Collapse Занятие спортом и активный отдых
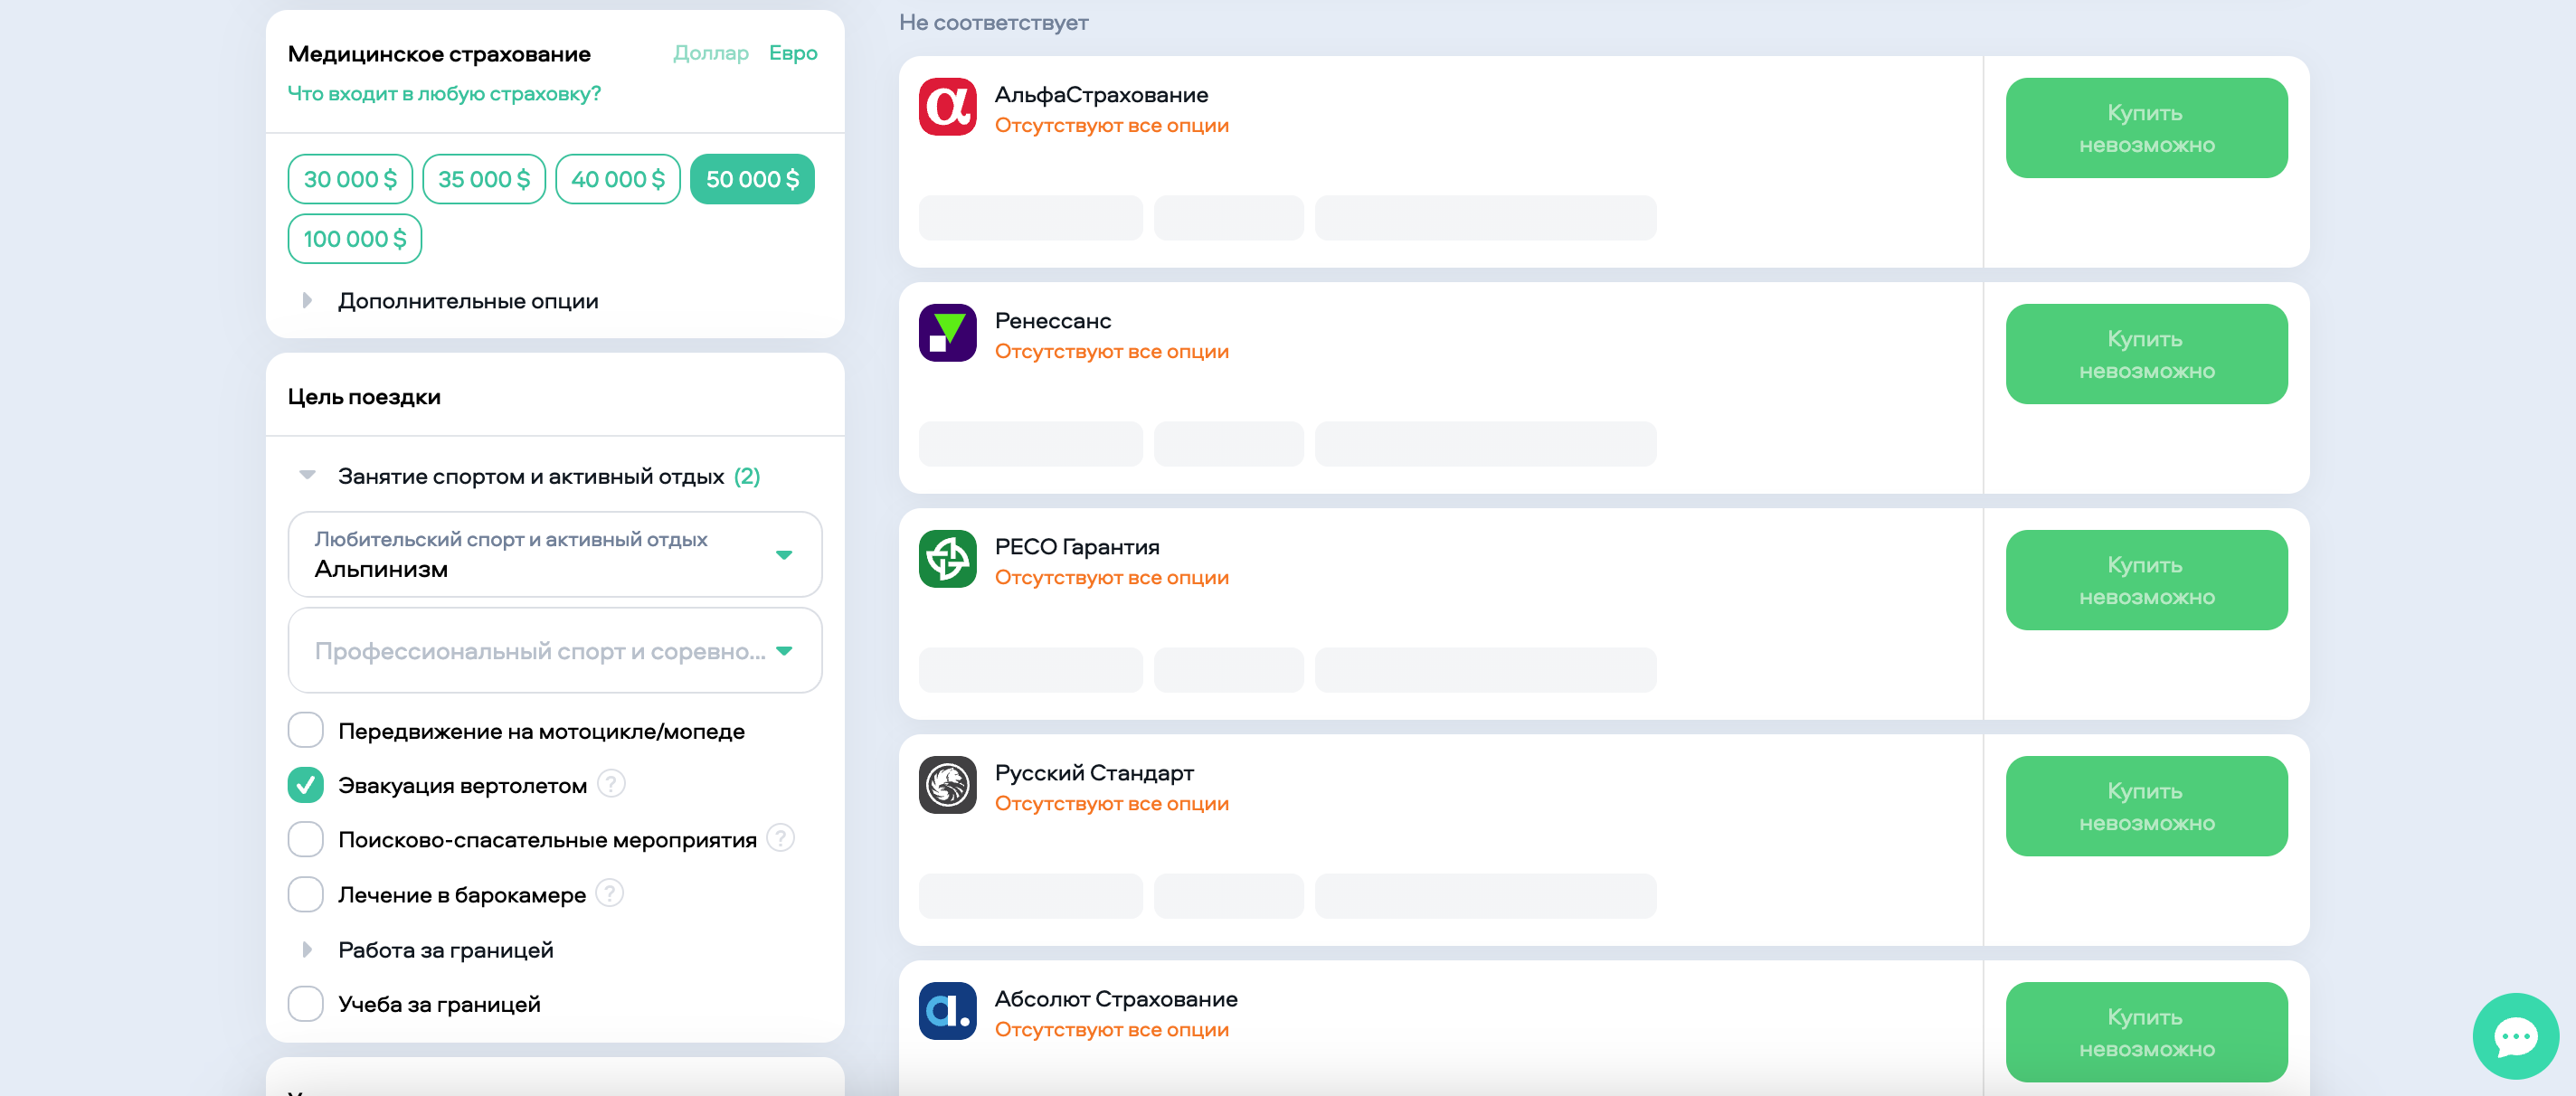 click(x=530, y=476)
